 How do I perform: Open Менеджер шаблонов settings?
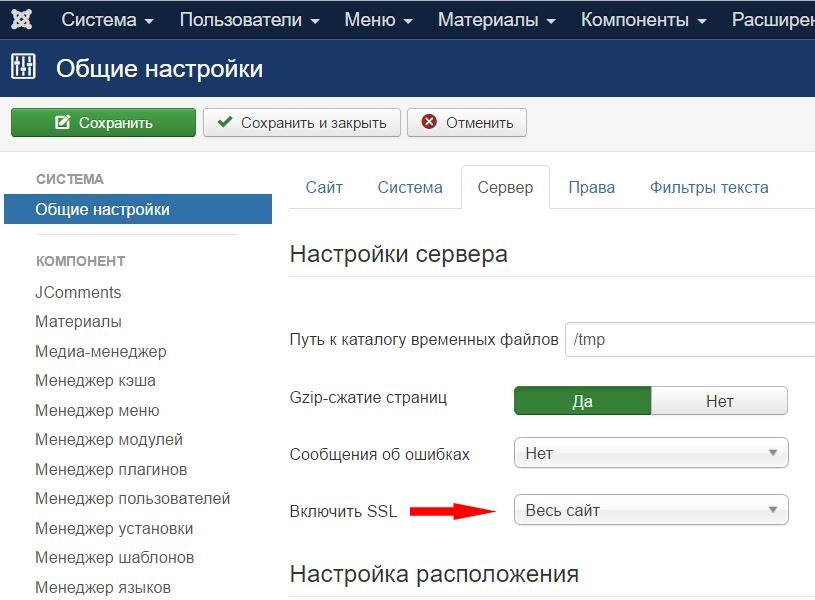coord(114,558)
